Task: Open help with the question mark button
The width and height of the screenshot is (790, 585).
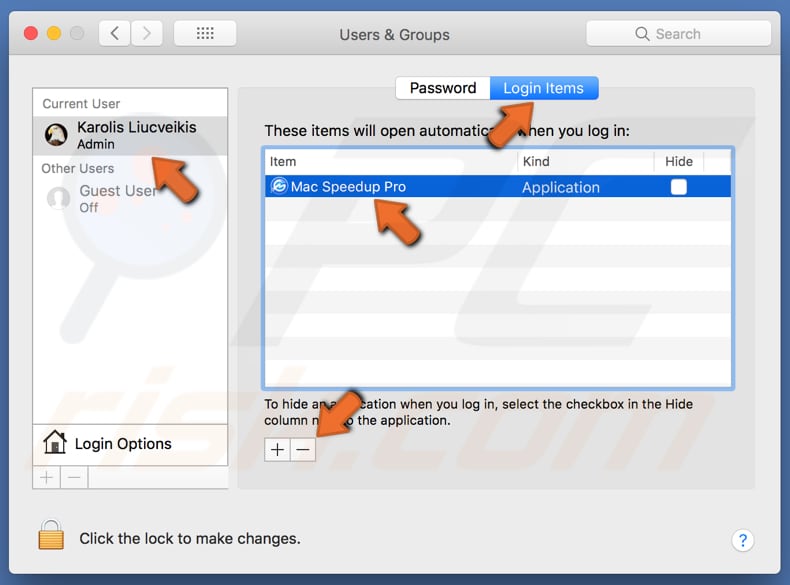Action: pos(743,540)
